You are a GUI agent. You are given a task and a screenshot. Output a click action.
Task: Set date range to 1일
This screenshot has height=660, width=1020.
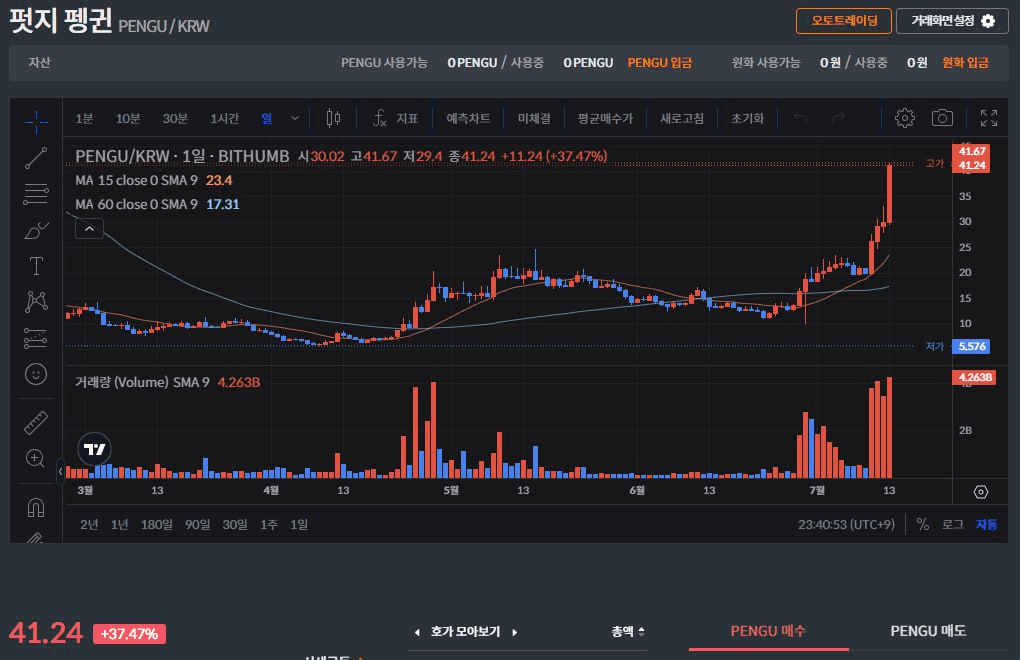click(x=299, y=524)
